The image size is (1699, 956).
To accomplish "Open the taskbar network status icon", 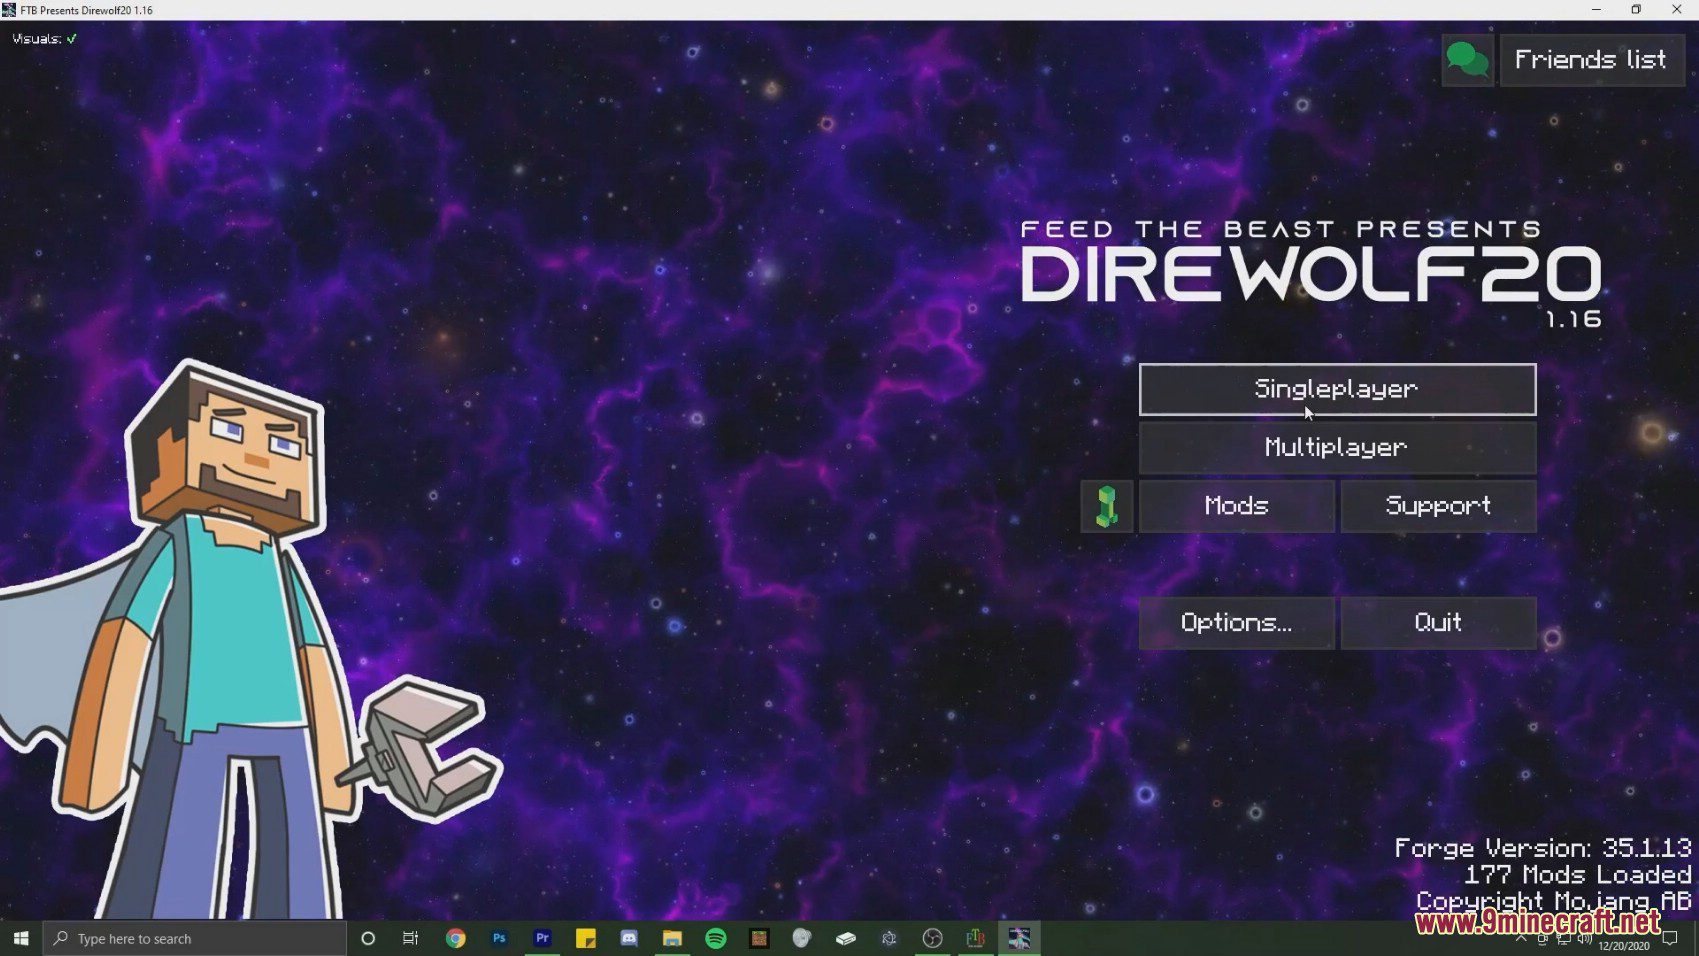I will pos(1564,939).
